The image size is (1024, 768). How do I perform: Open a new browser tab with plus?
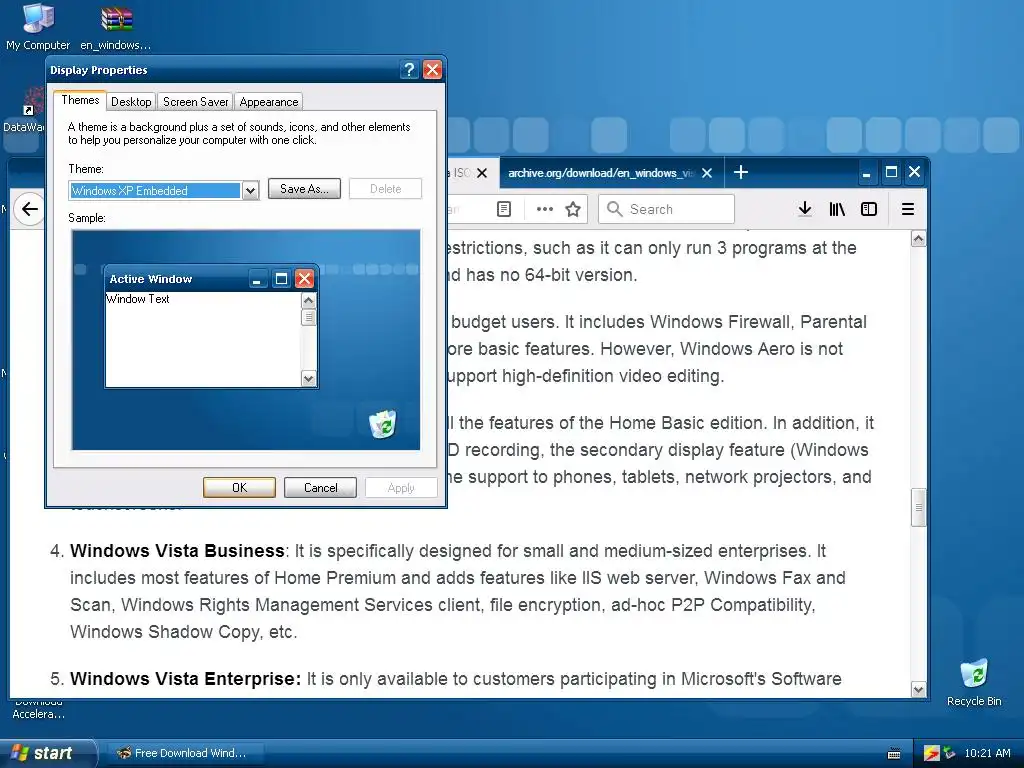point(741,172)
